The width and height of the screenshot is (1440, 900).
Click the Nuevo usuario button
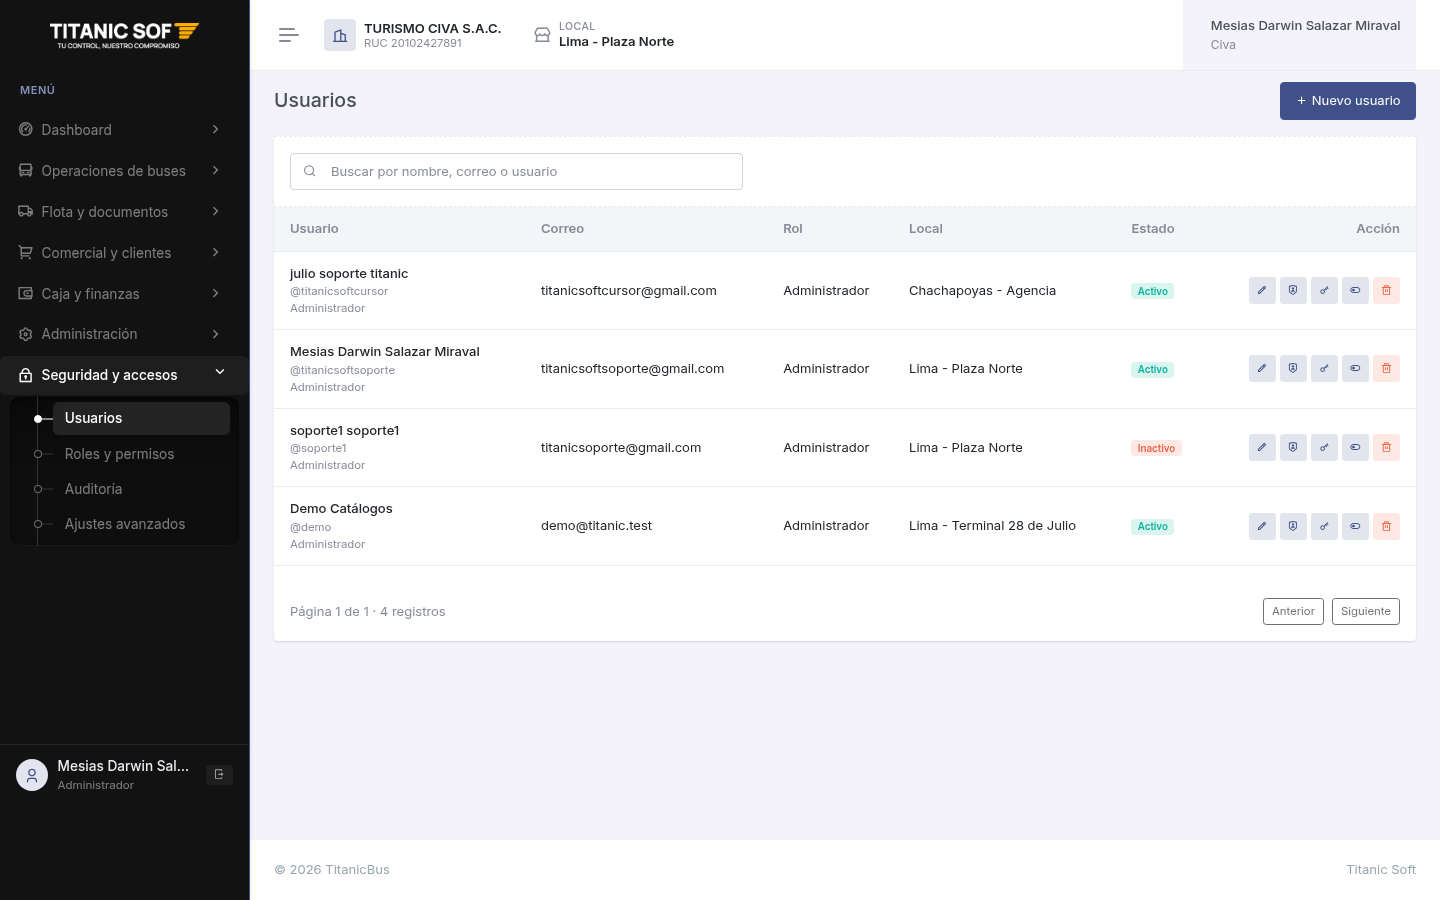1348,101
